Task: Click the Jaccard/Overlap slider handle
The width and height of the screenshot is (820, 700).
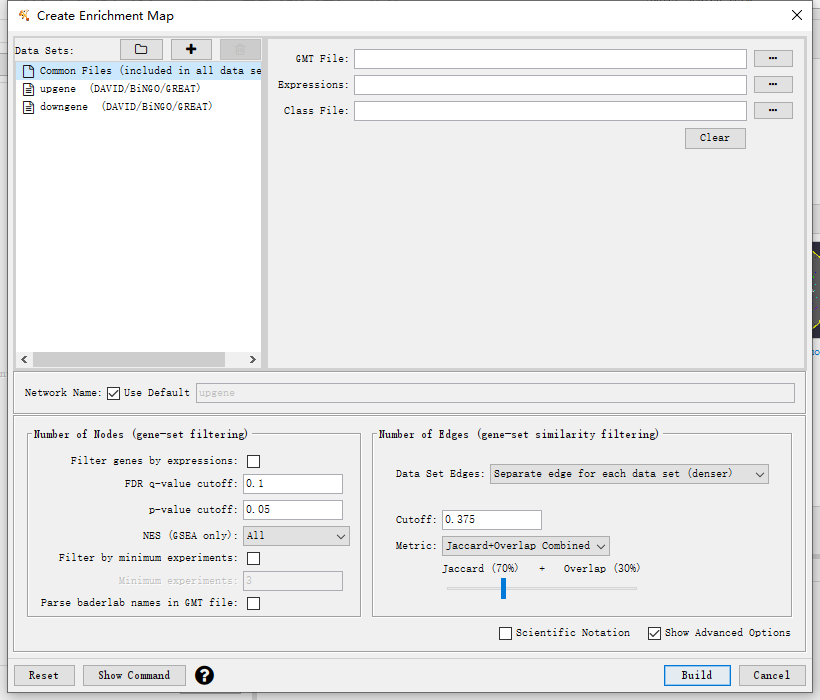Action: pos(503,588)
